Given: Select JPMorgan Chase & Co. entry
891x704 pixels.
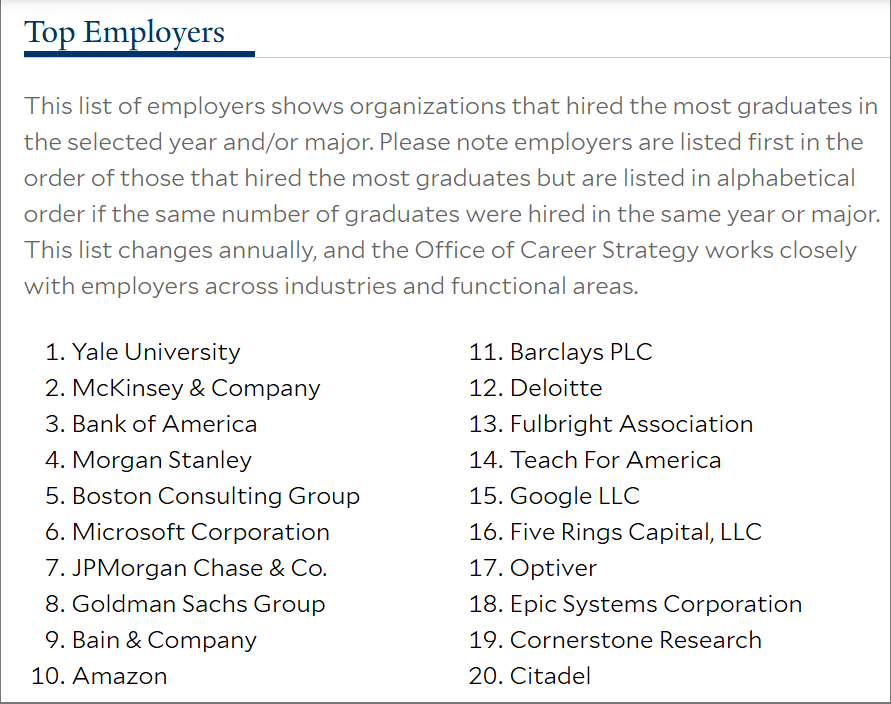Looking at the screenshot, I should 199,568.
